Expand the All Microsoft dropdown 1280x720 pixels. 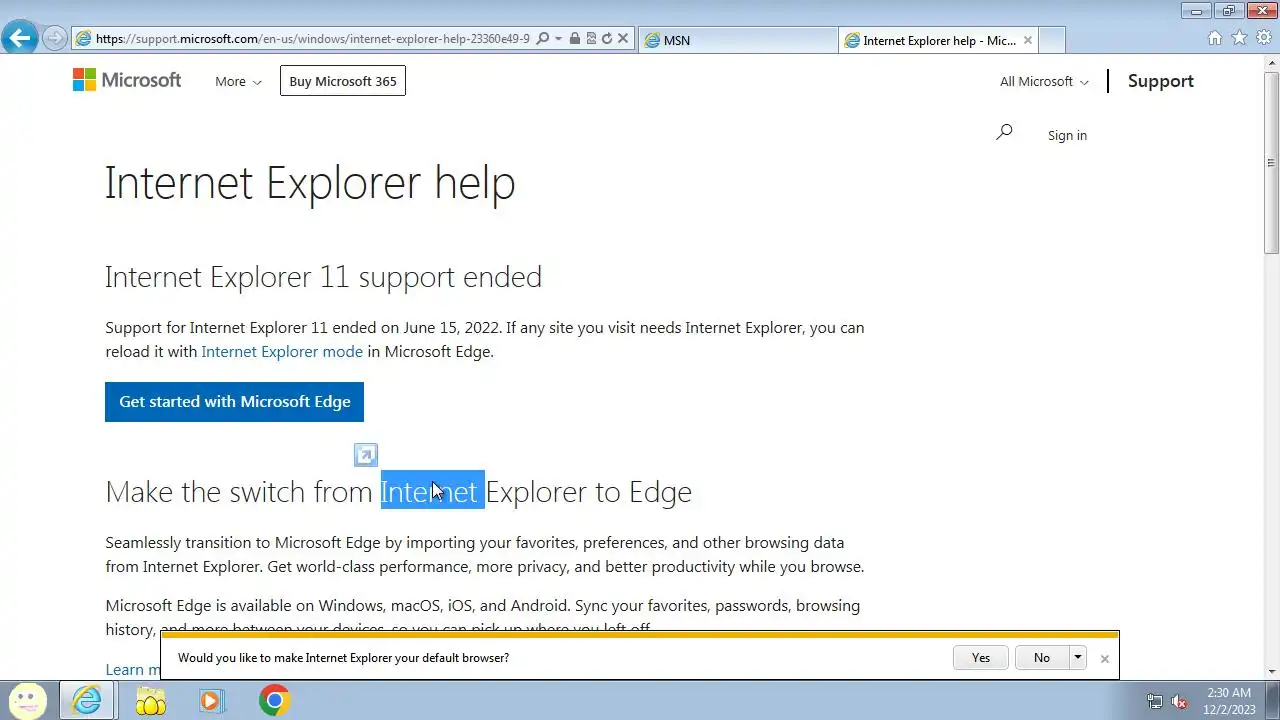tap(1044, 81)
